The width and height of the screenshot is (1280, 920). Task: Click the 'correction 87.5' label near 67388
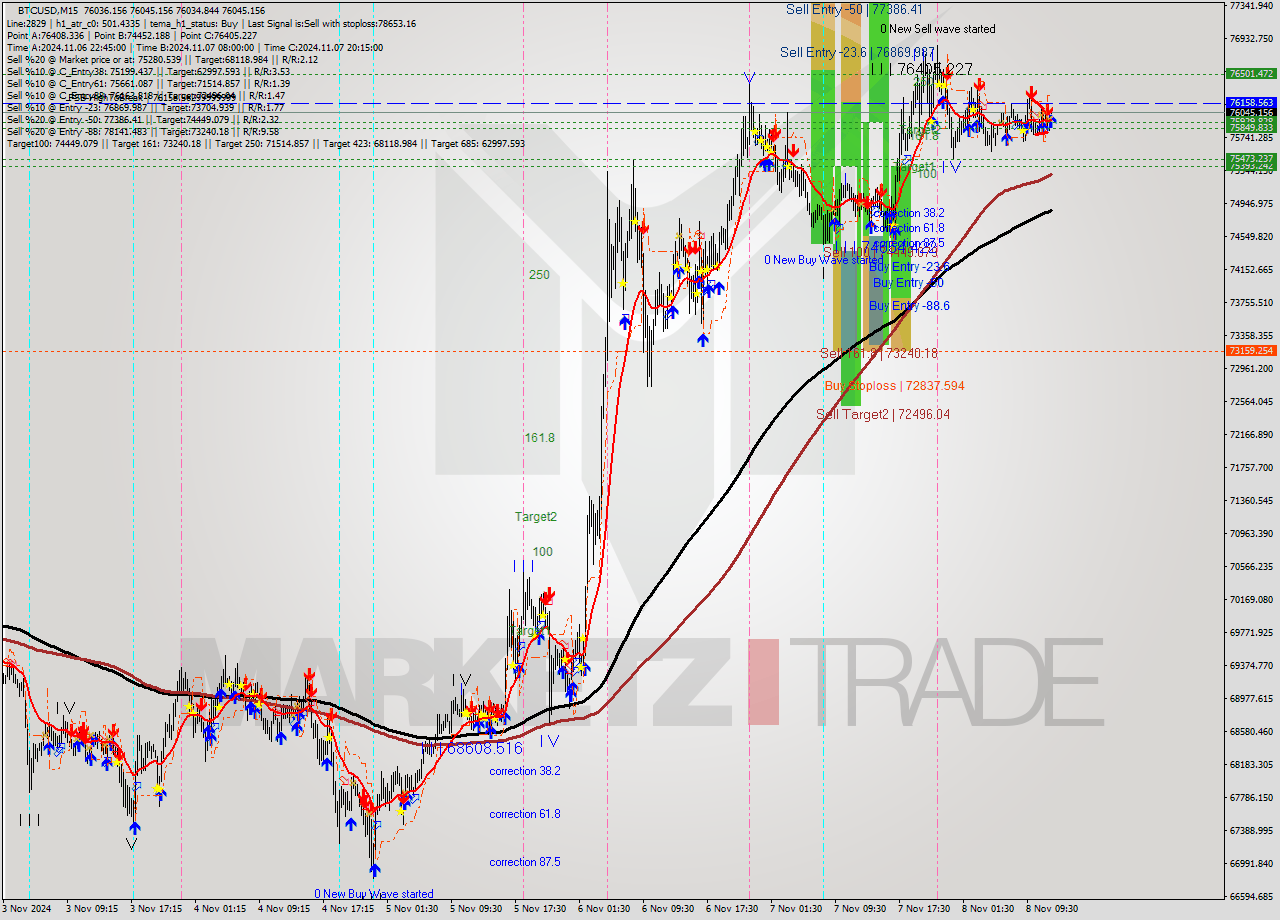point(525,862)
